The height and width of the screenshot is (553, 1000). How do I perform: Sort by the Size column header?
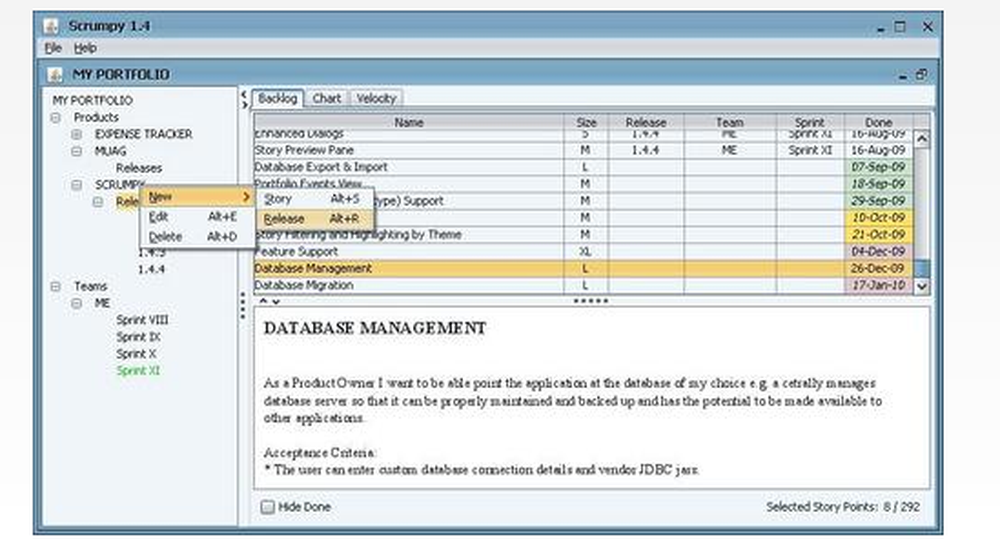[x=586, y=122]
